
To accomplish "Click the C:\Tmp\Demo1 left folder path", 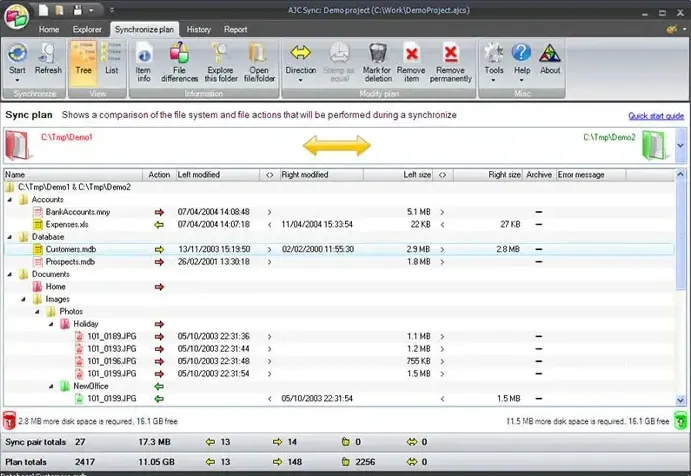I will (x=67, y=137).
